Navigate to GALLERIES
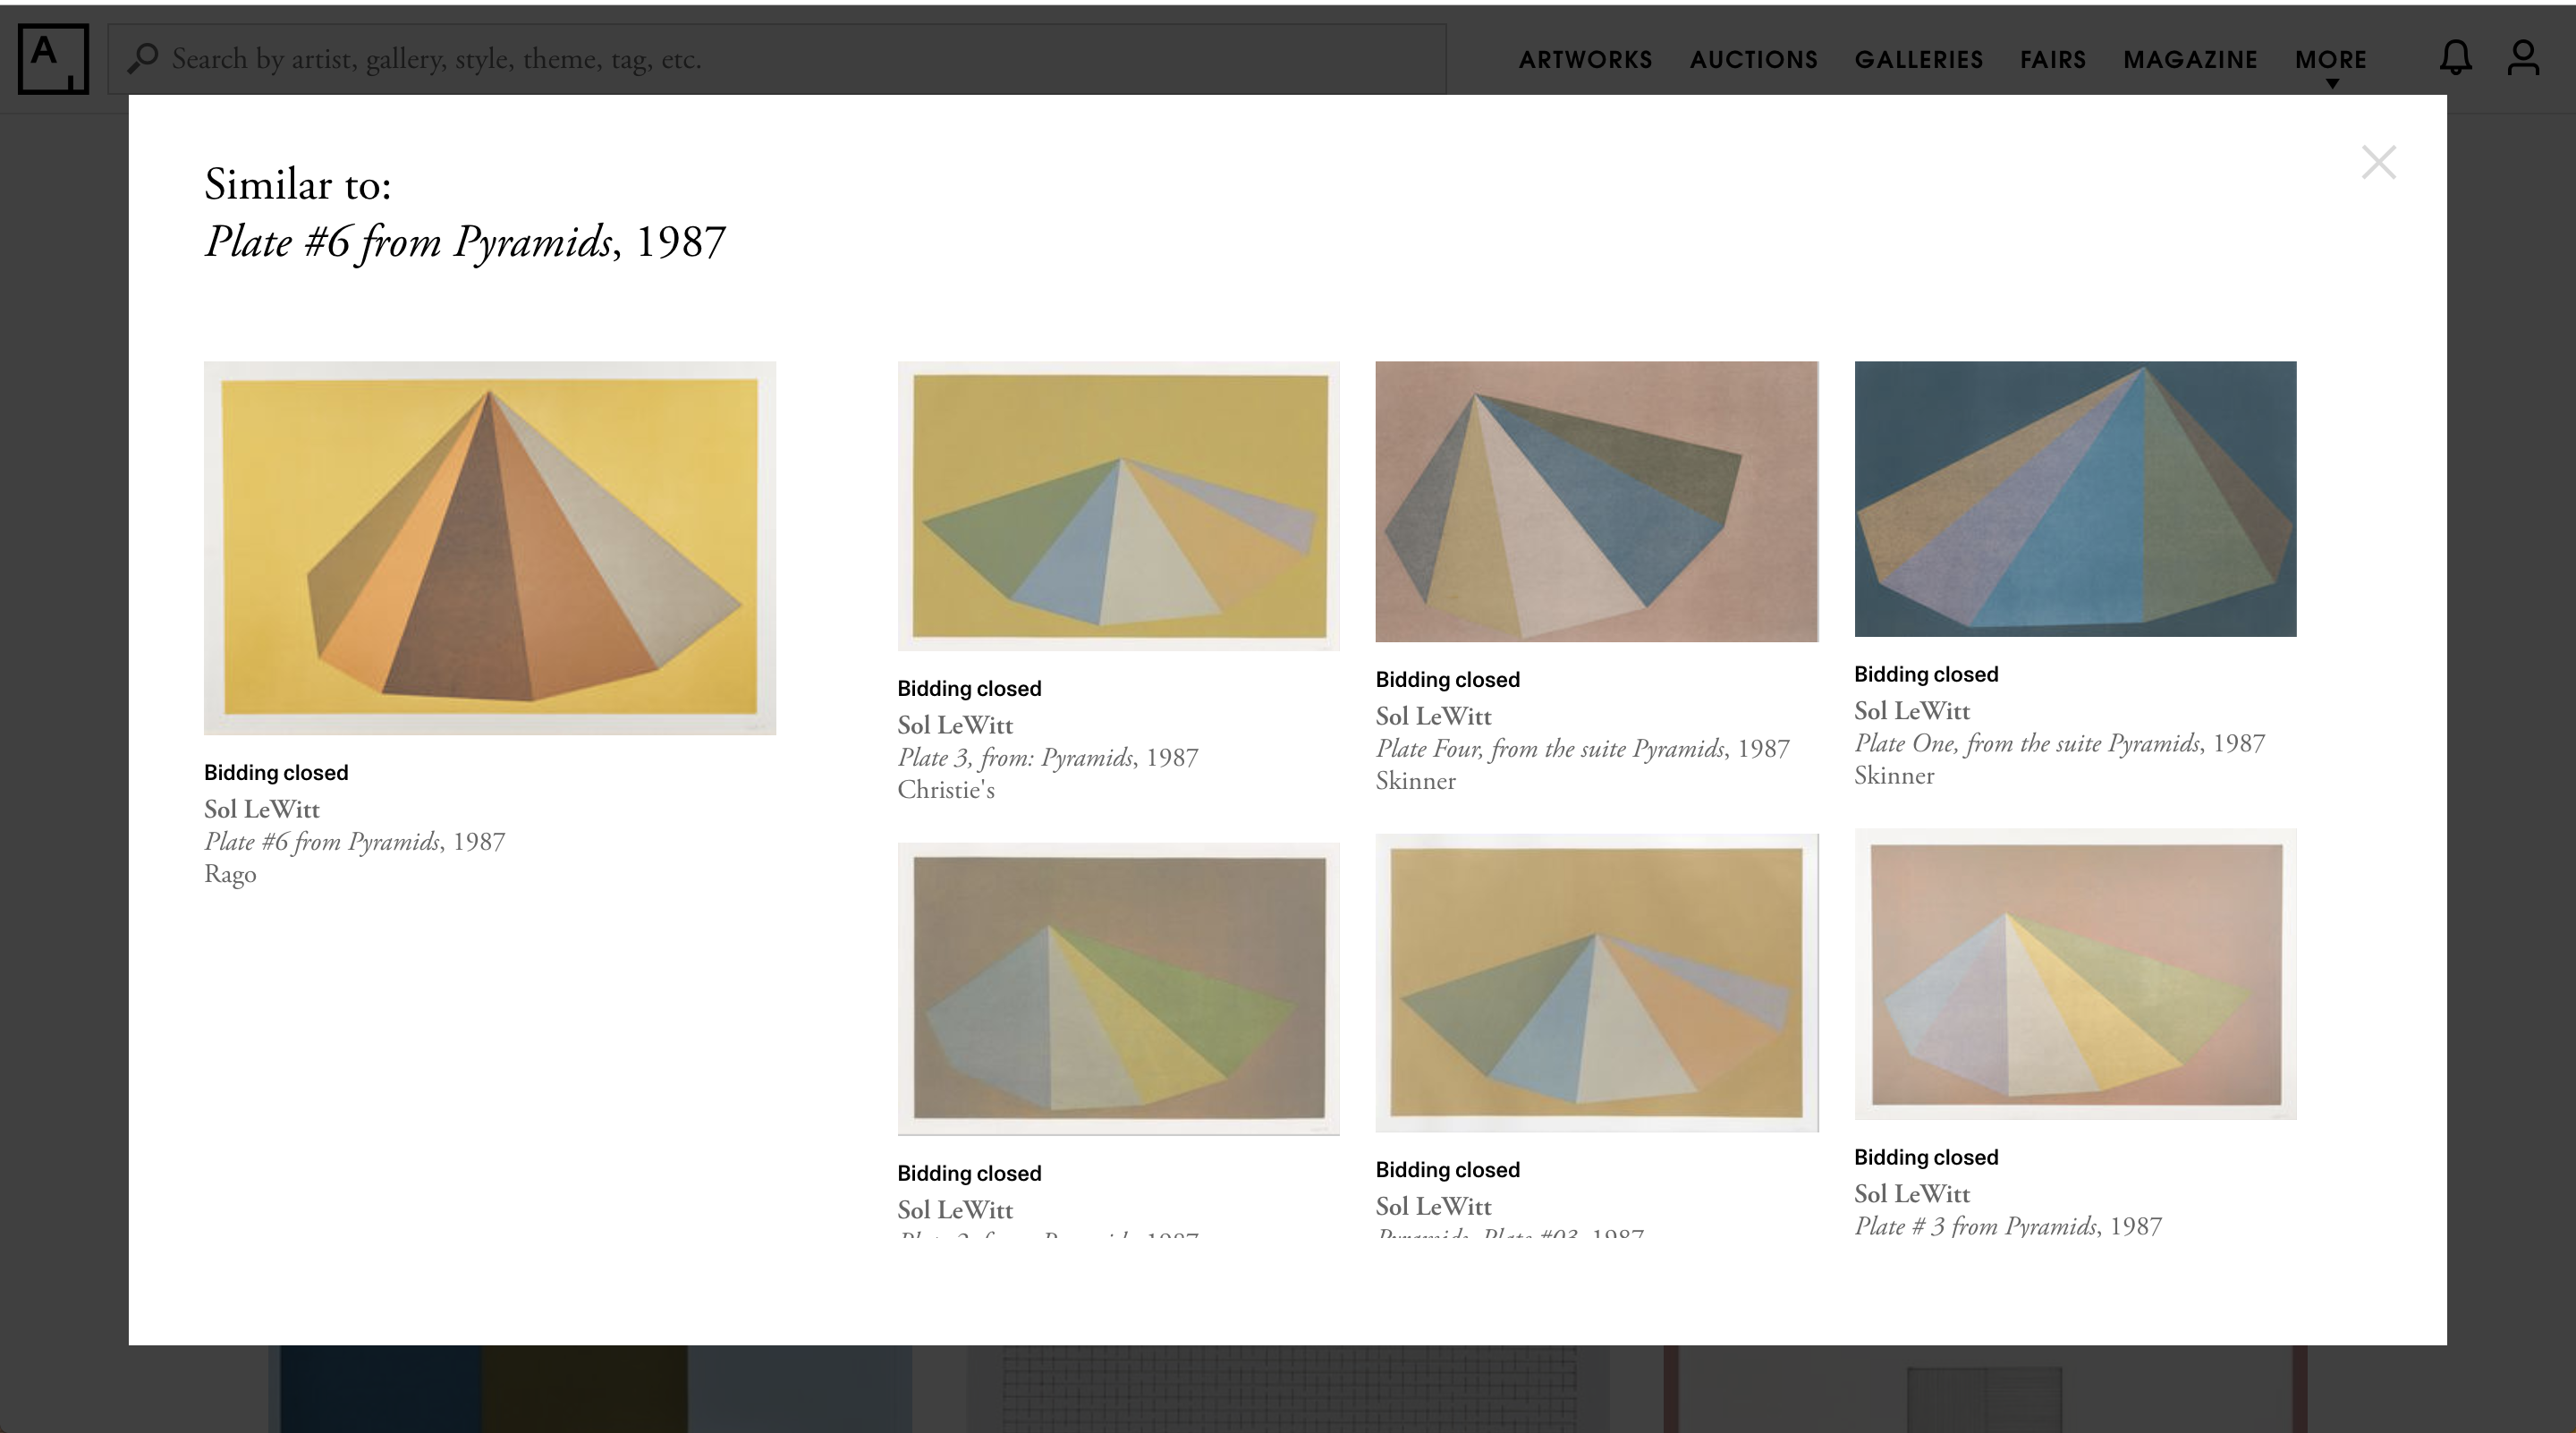Viewport: 2576px width, 1433px height. (1918, 60)
